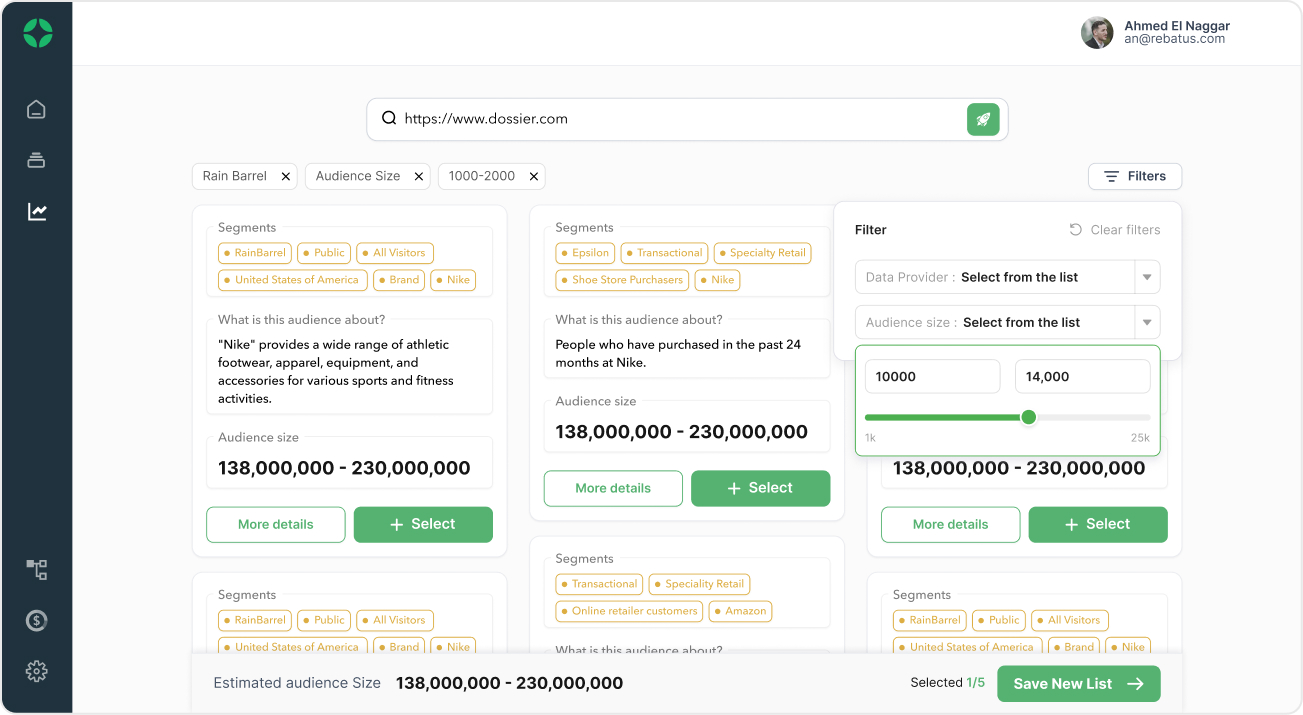The width and height of the screenshot is (1303, 715).
Task: Click the Rain Barrel filter chip label
Action: pyautogui.click(x=235, y=176)
